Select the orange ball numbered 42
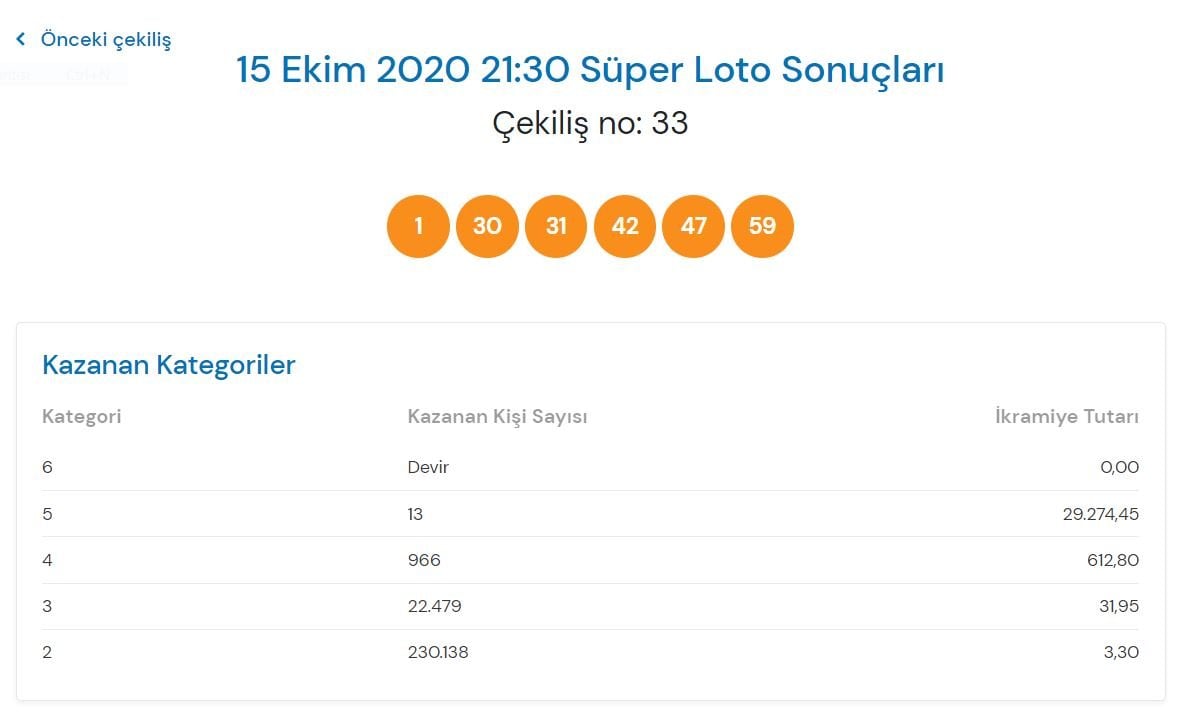 pos(625,226)
